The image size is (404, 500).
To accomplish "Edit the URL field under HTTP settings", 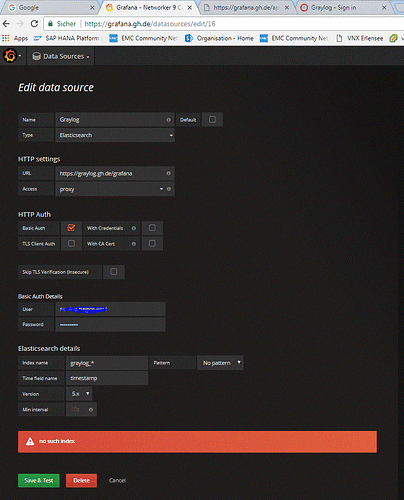I will [115, 173].
